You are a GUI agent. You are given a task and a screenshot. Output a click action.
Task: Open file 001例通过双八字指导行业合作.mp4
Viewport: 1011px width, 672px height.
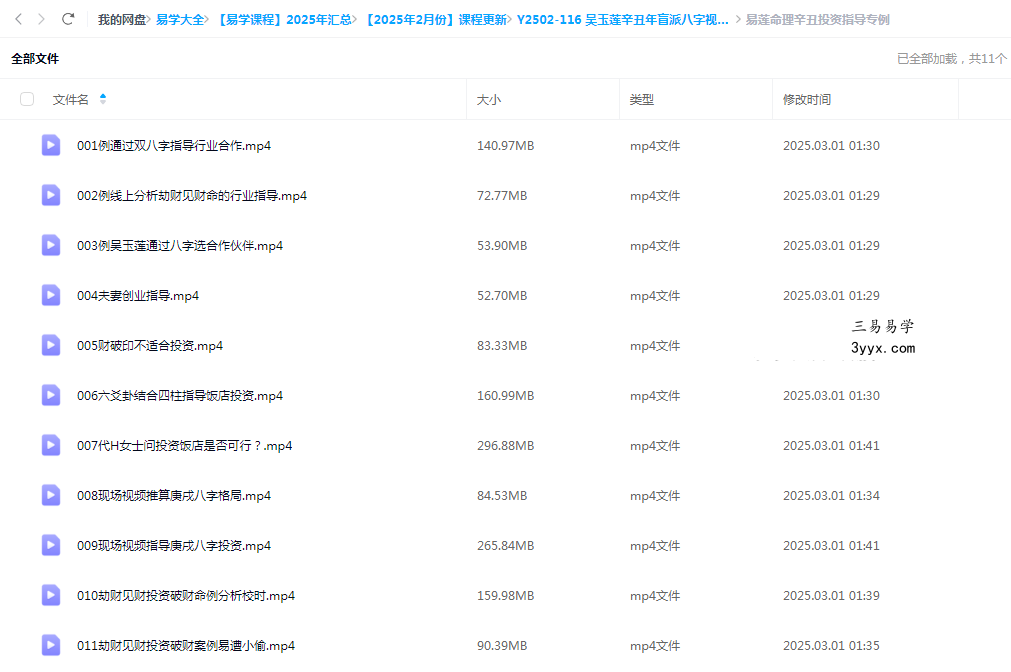click(x=174, y=146)
